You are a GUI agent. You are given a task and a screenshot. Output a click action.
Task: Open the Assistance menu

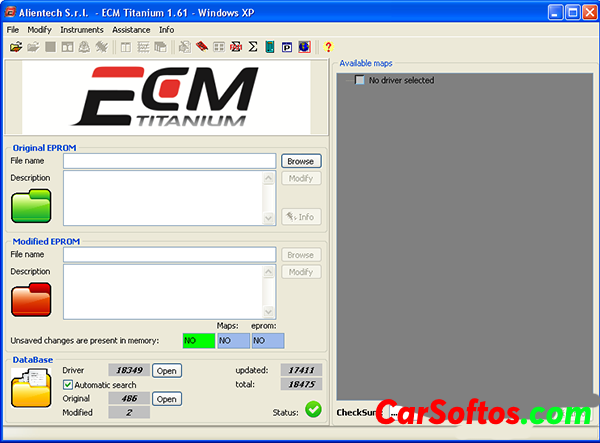(131, 30)
